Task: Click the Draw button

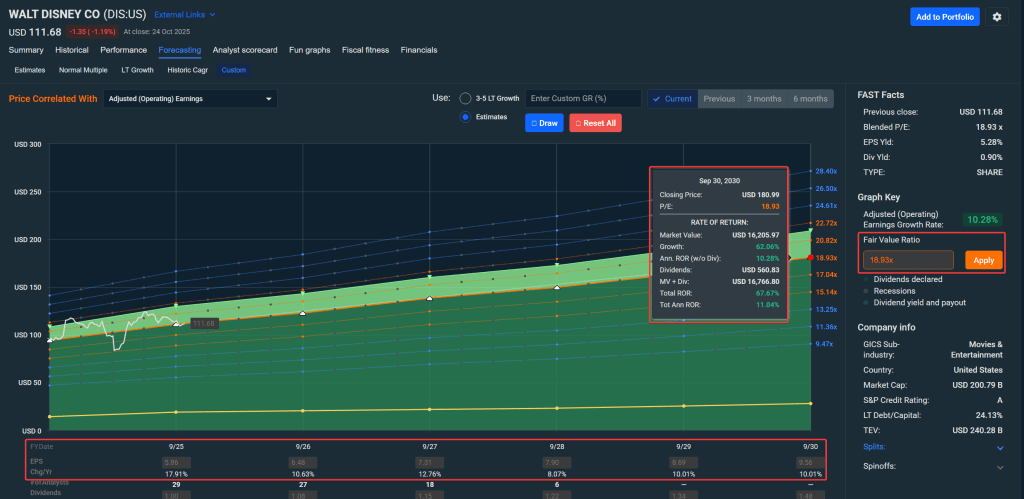Action: [x=544, y=123]
